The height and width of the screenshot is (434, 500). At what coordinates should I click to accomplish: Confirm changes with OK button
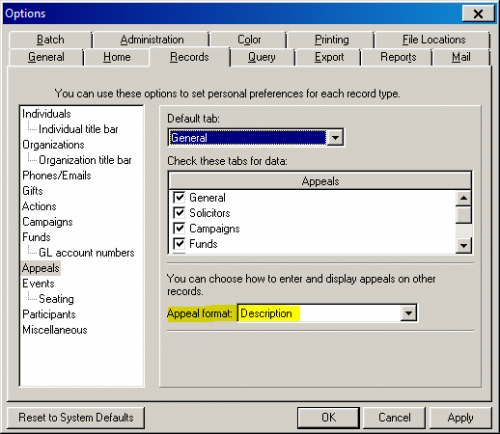(x=328, y=417)
